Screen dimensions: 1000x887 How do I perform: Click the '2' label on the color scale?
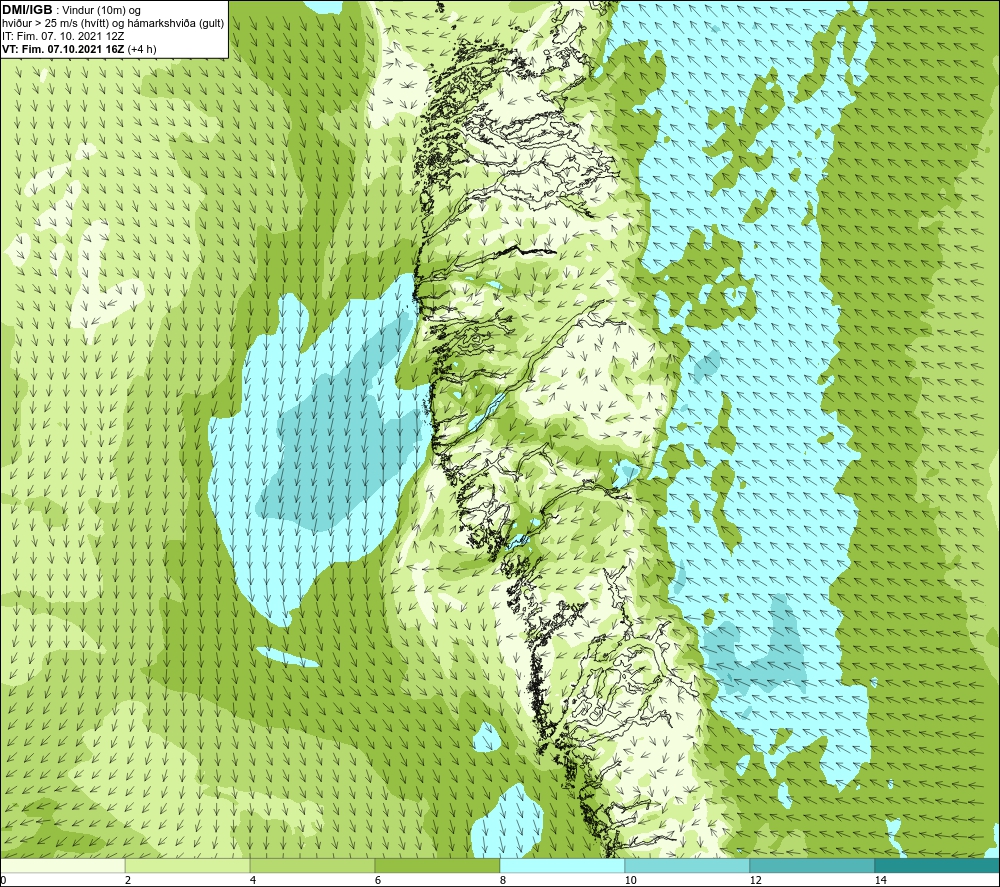click(x=128, y=880)
